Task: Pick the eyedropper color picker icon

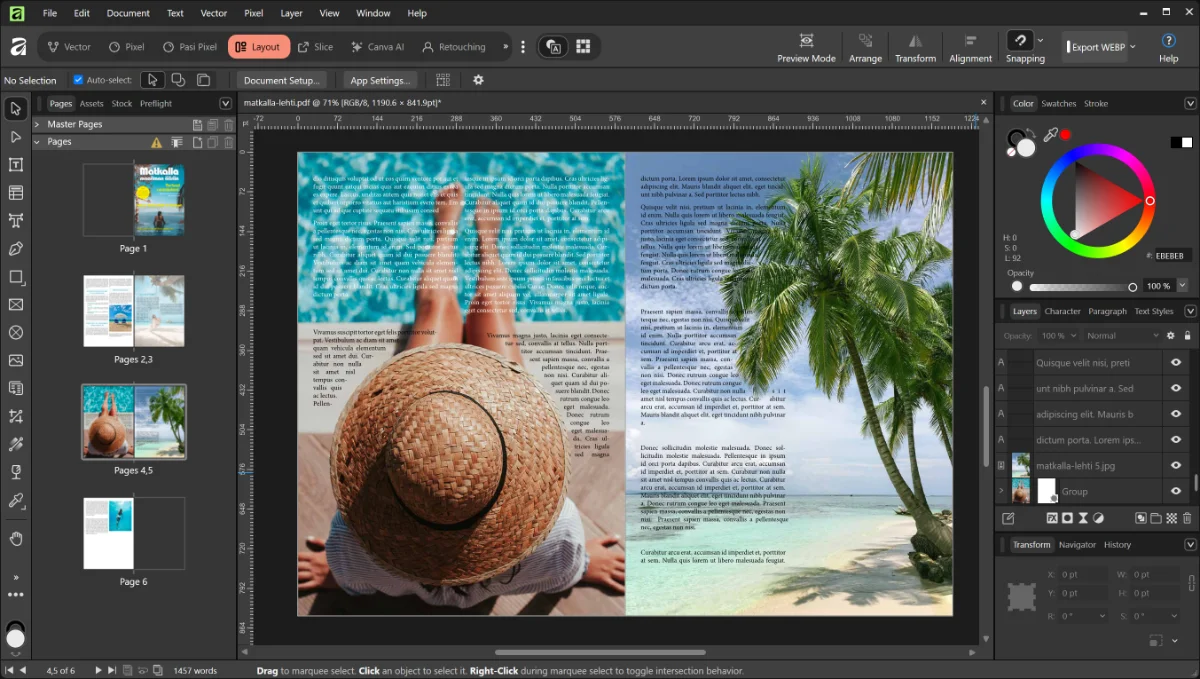Action: click(x=1050, y=134)
